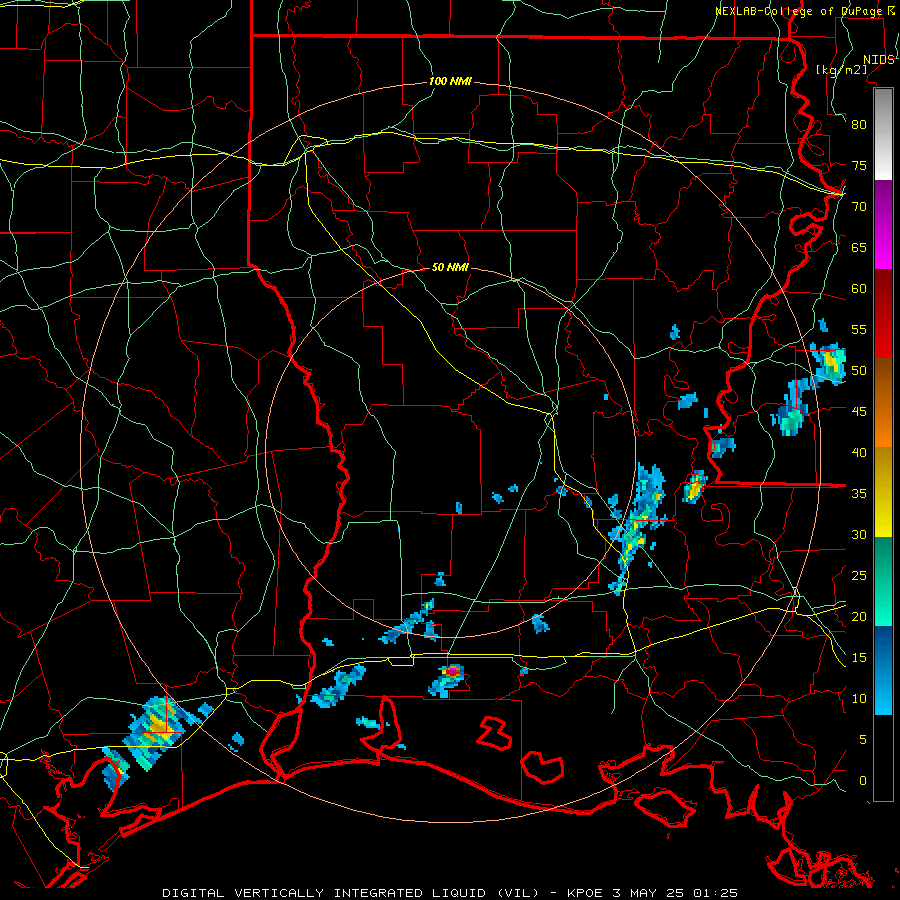Click the 50 NMI range ring label
900x900 pixels.
(x=450, y=267)
